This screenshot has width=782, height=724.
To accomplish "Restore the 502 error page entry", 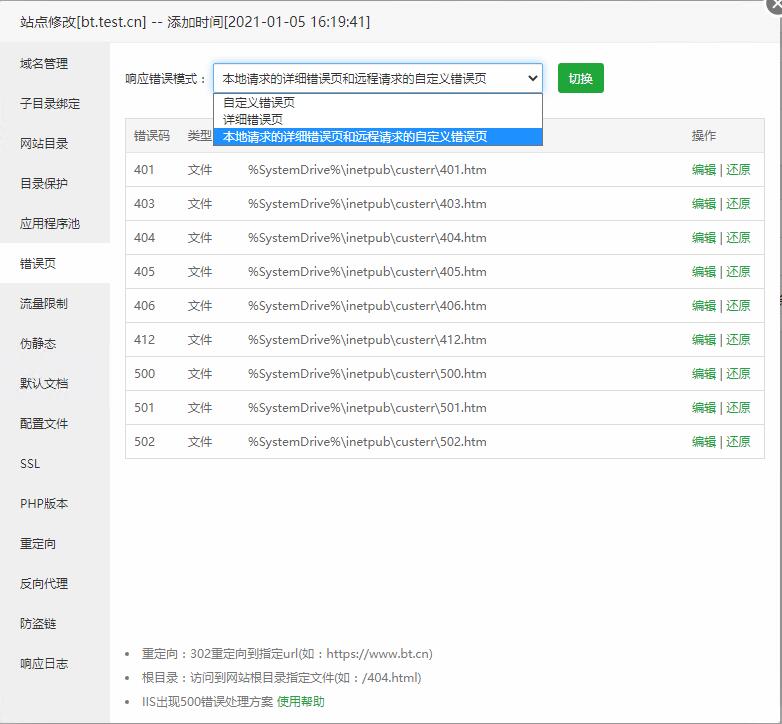I will [x=738, y=442].
